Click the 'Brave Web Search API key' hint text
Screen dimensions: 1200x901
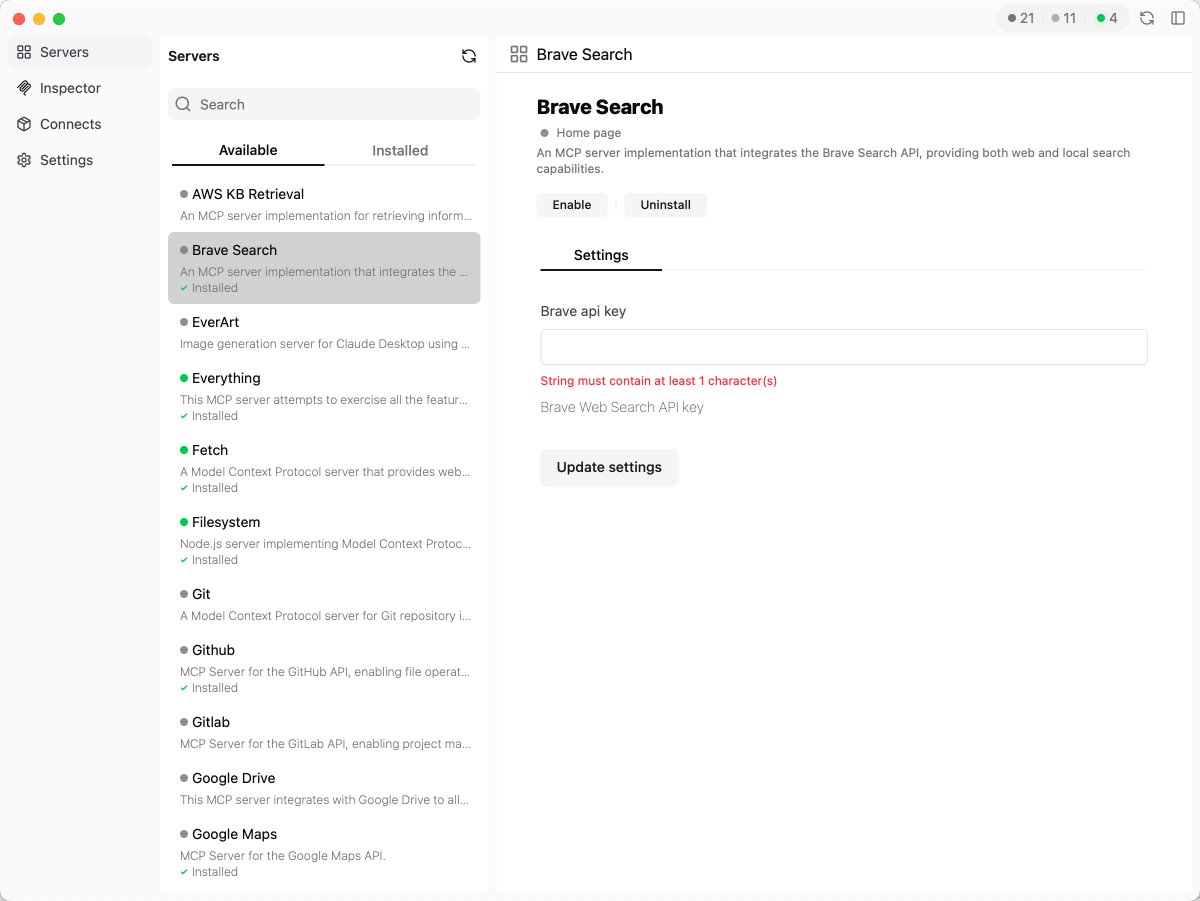[622, 407]
